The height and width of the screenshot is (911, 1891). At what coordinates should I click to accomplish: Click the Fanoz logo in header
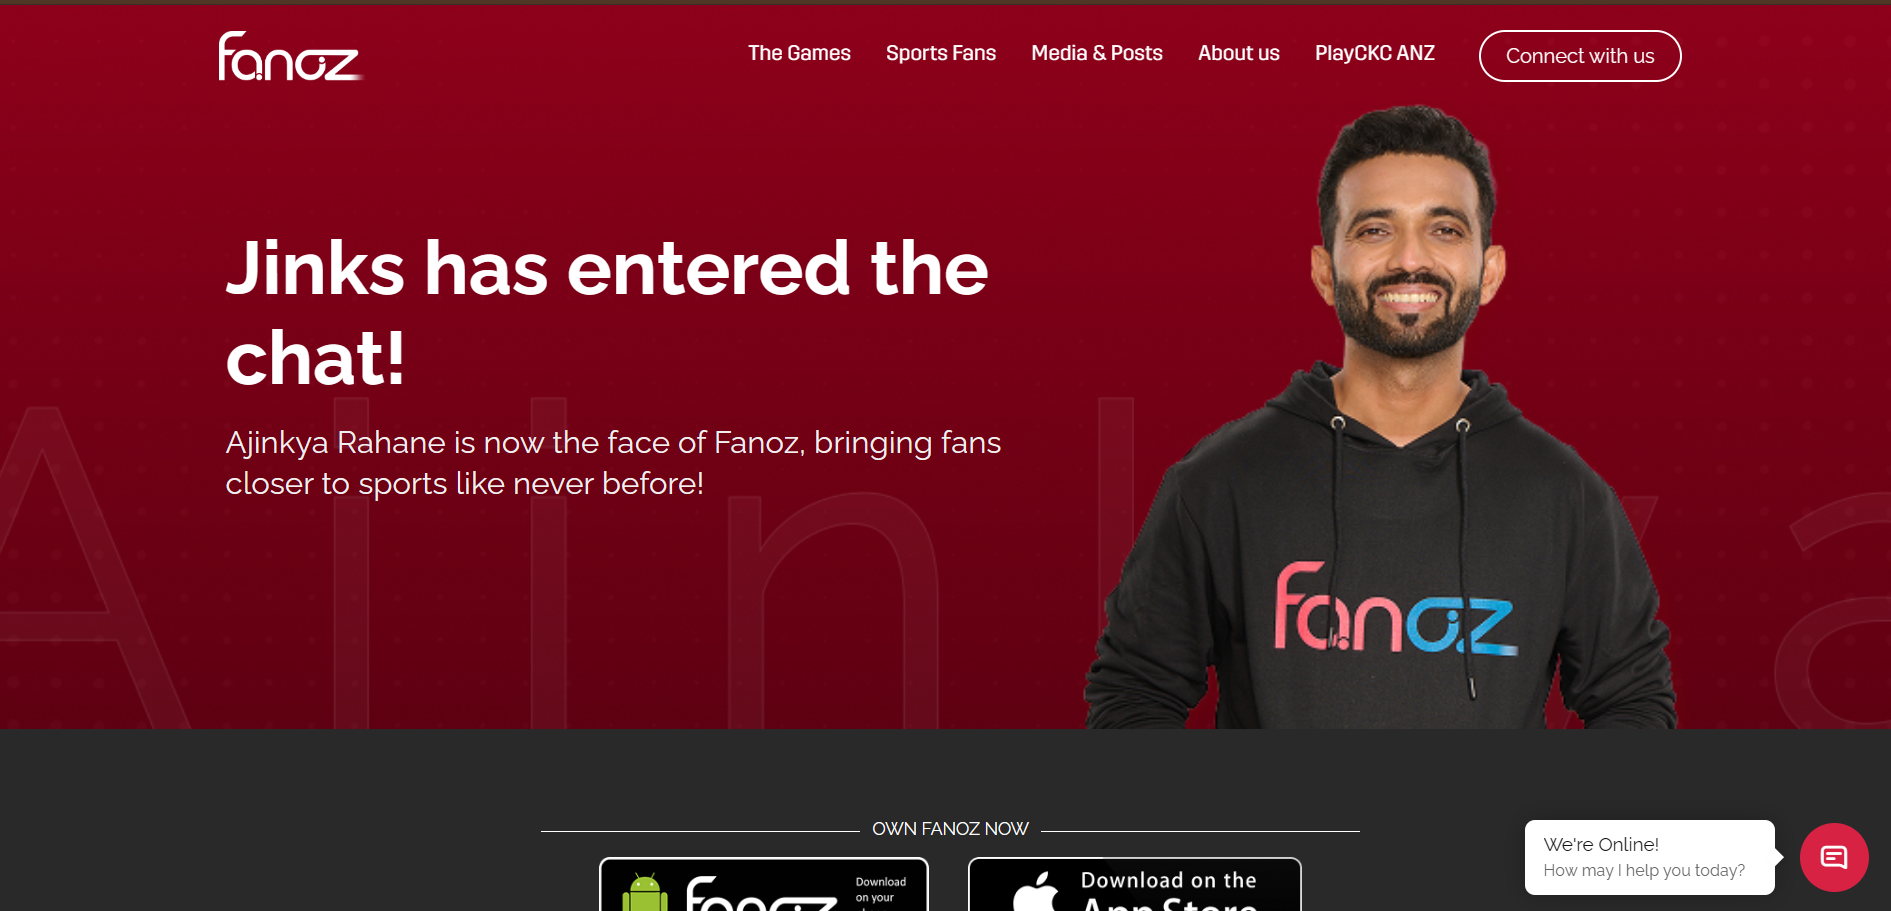click(290, 56)
